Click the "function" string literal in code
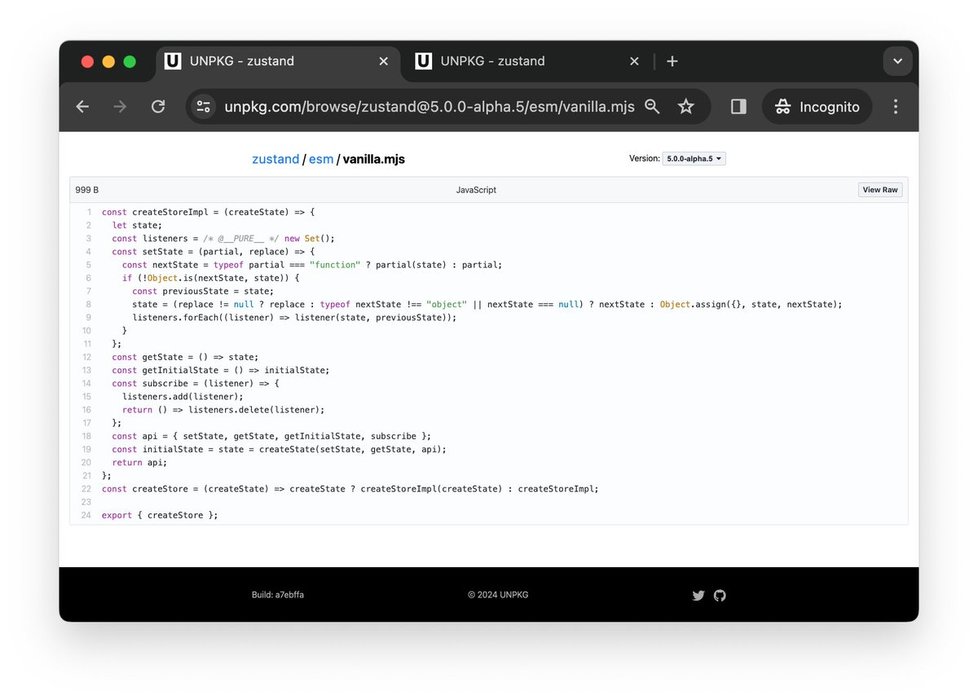 coord(335,265)
